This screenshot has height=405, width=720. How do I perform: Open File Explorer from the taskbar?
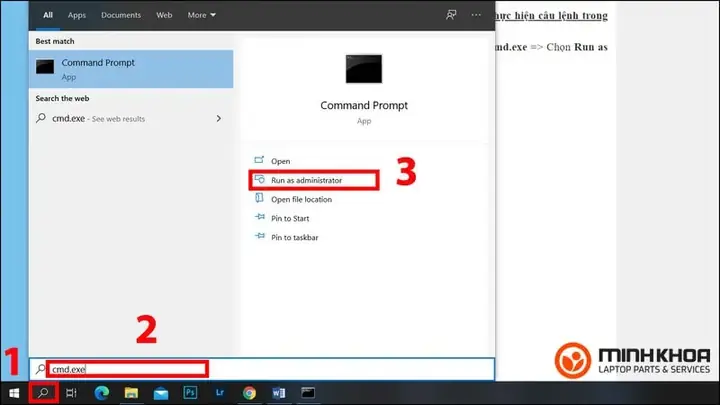(131, 393)
